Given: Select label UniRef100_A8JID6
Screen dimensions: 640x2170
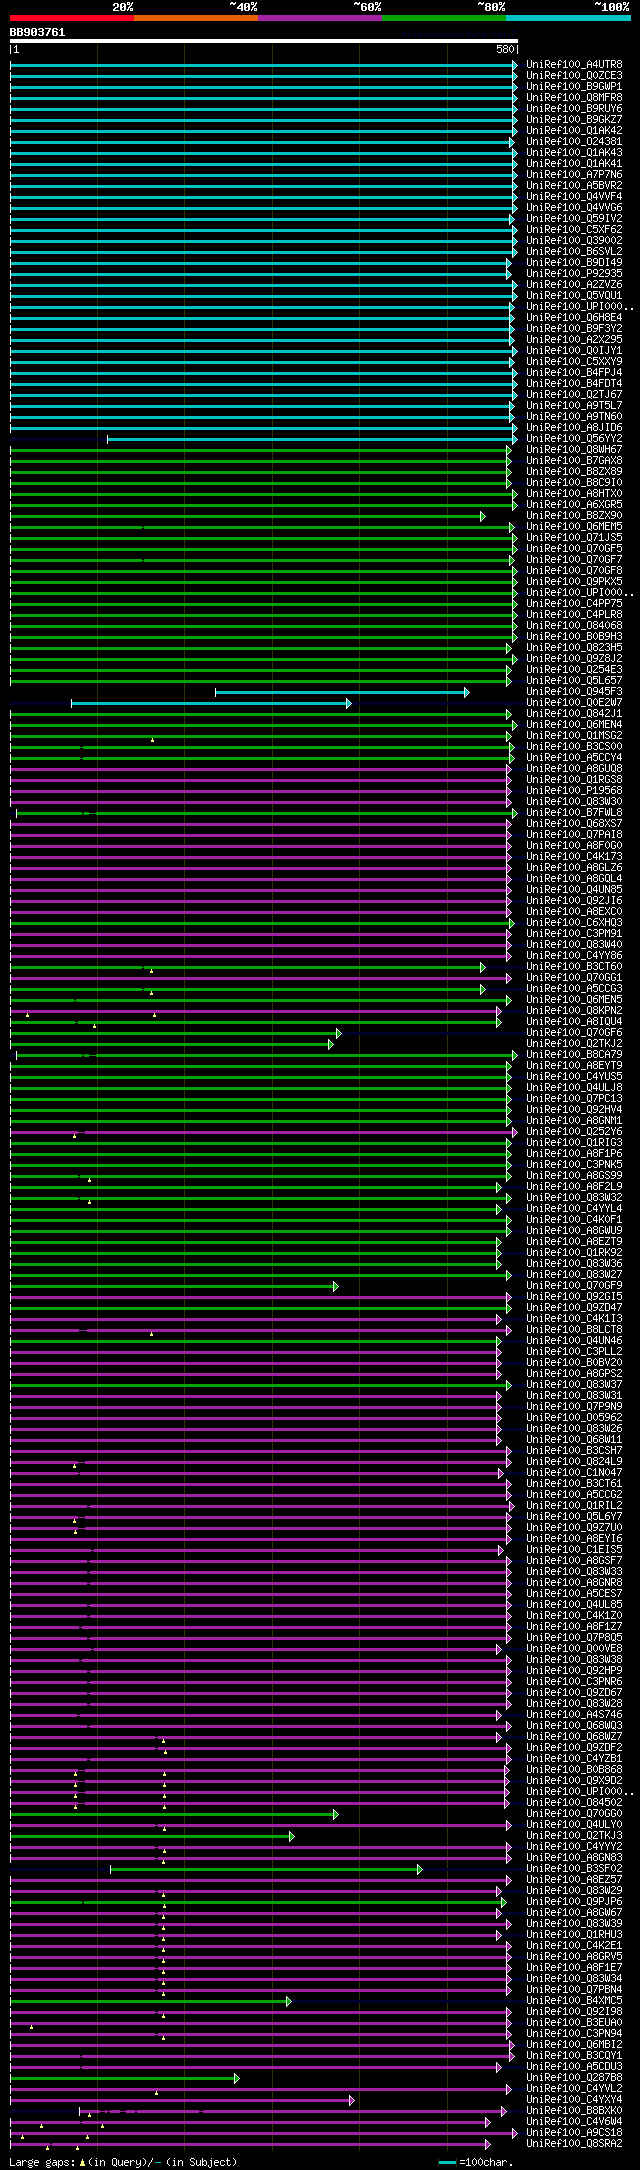Looking at the screenshot, I should (574, 428).
